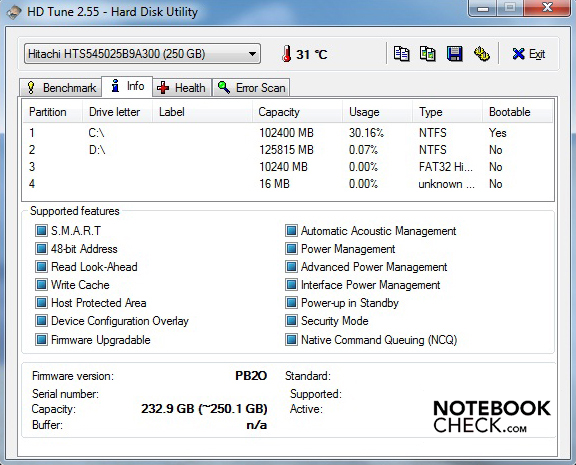The width and height of the screenshot is (576, 465).
Task: Click the copy text to clipboard icon
Action: coord(401,54)
